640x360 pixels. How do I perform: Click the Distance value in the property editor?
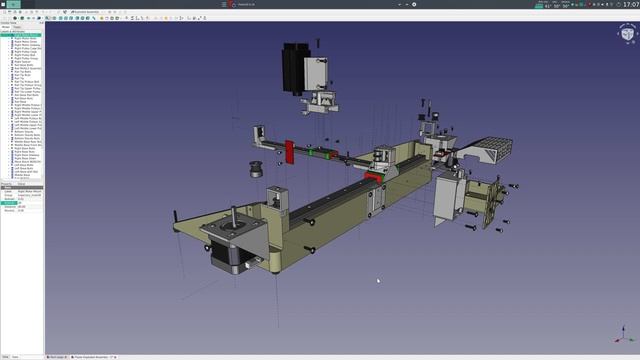[x=29, y=207]
